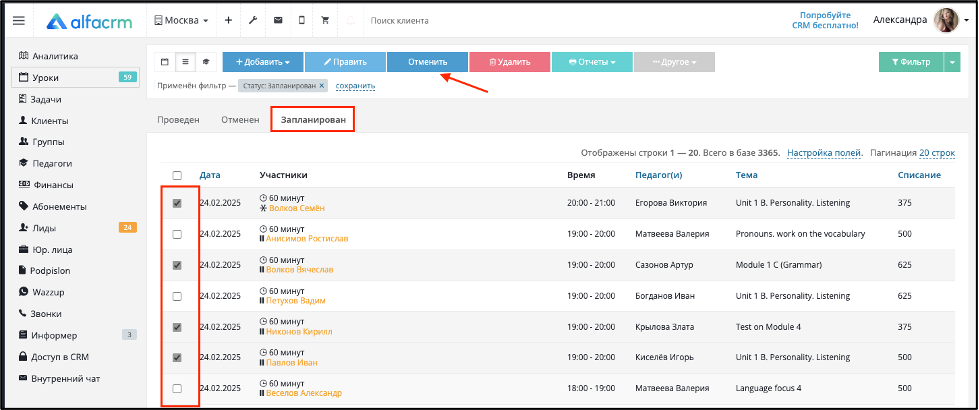979x410 pixels.
Task: Click the Отменить button
Action: pos(428,62)
